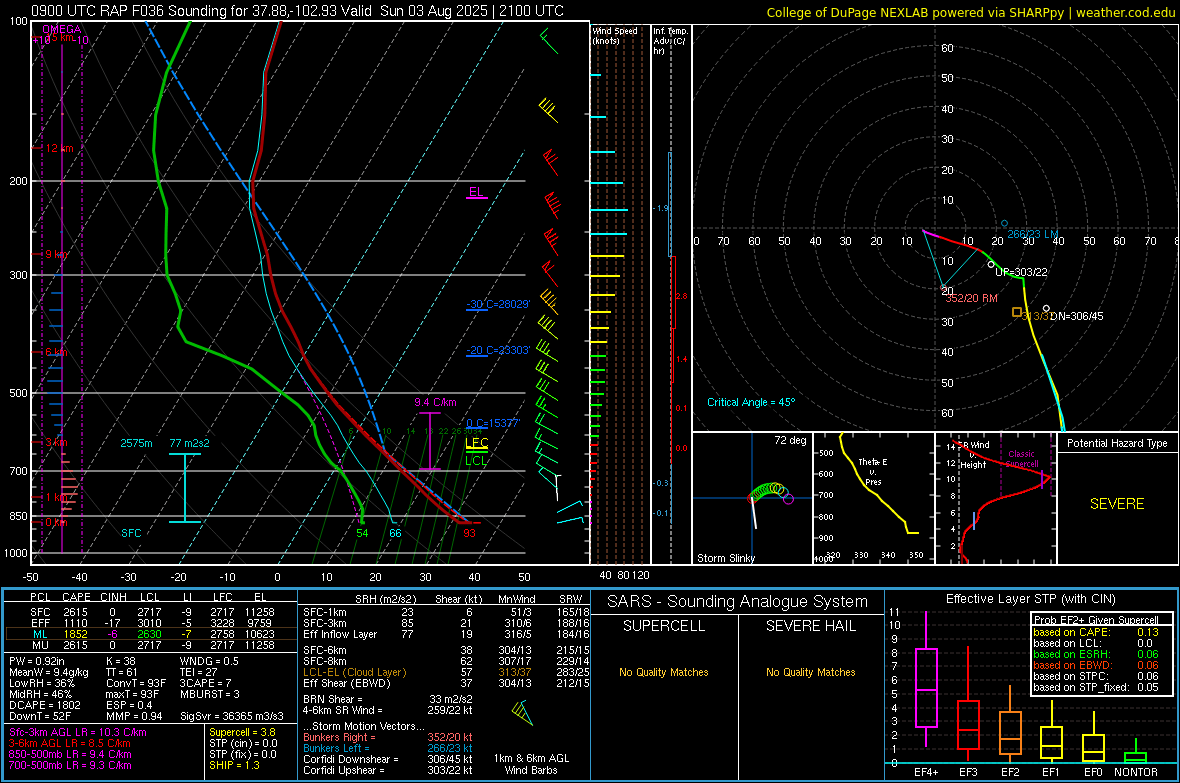Click the OMEGA label at top left

(61, 29)
